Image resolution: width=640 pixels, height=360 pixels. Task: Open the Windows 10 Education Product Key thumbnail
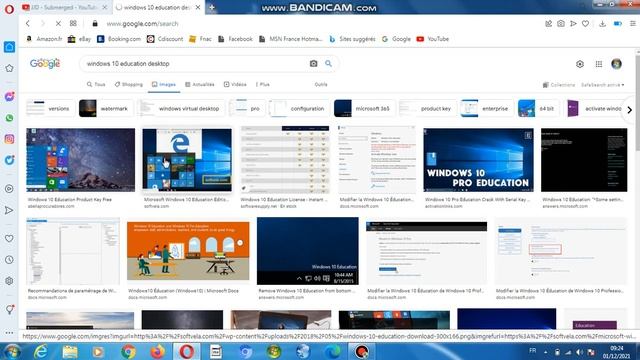[x=80, y=160]
